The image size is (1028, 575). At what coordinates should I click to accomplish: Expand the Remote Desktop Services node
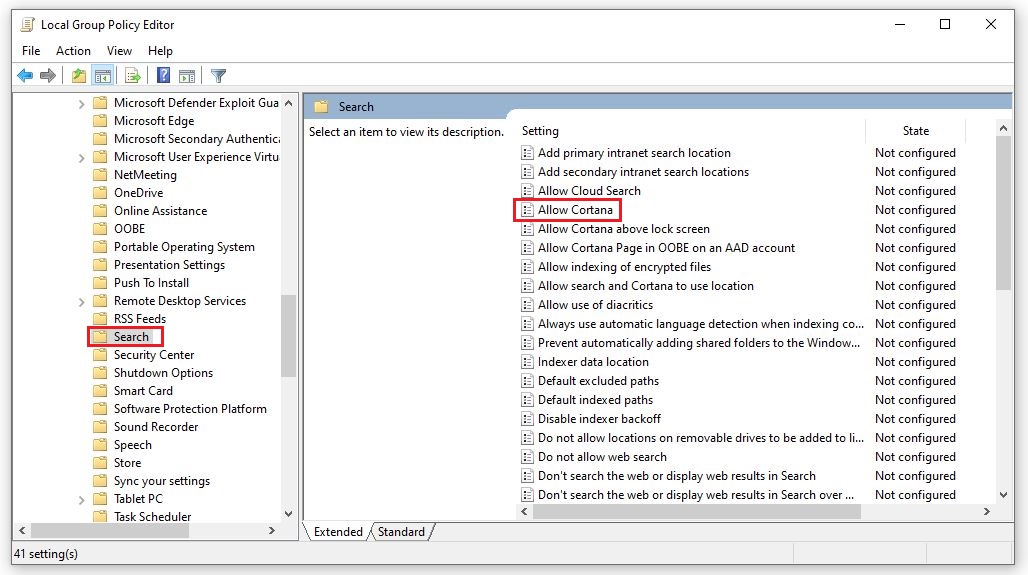click(82, 301)
